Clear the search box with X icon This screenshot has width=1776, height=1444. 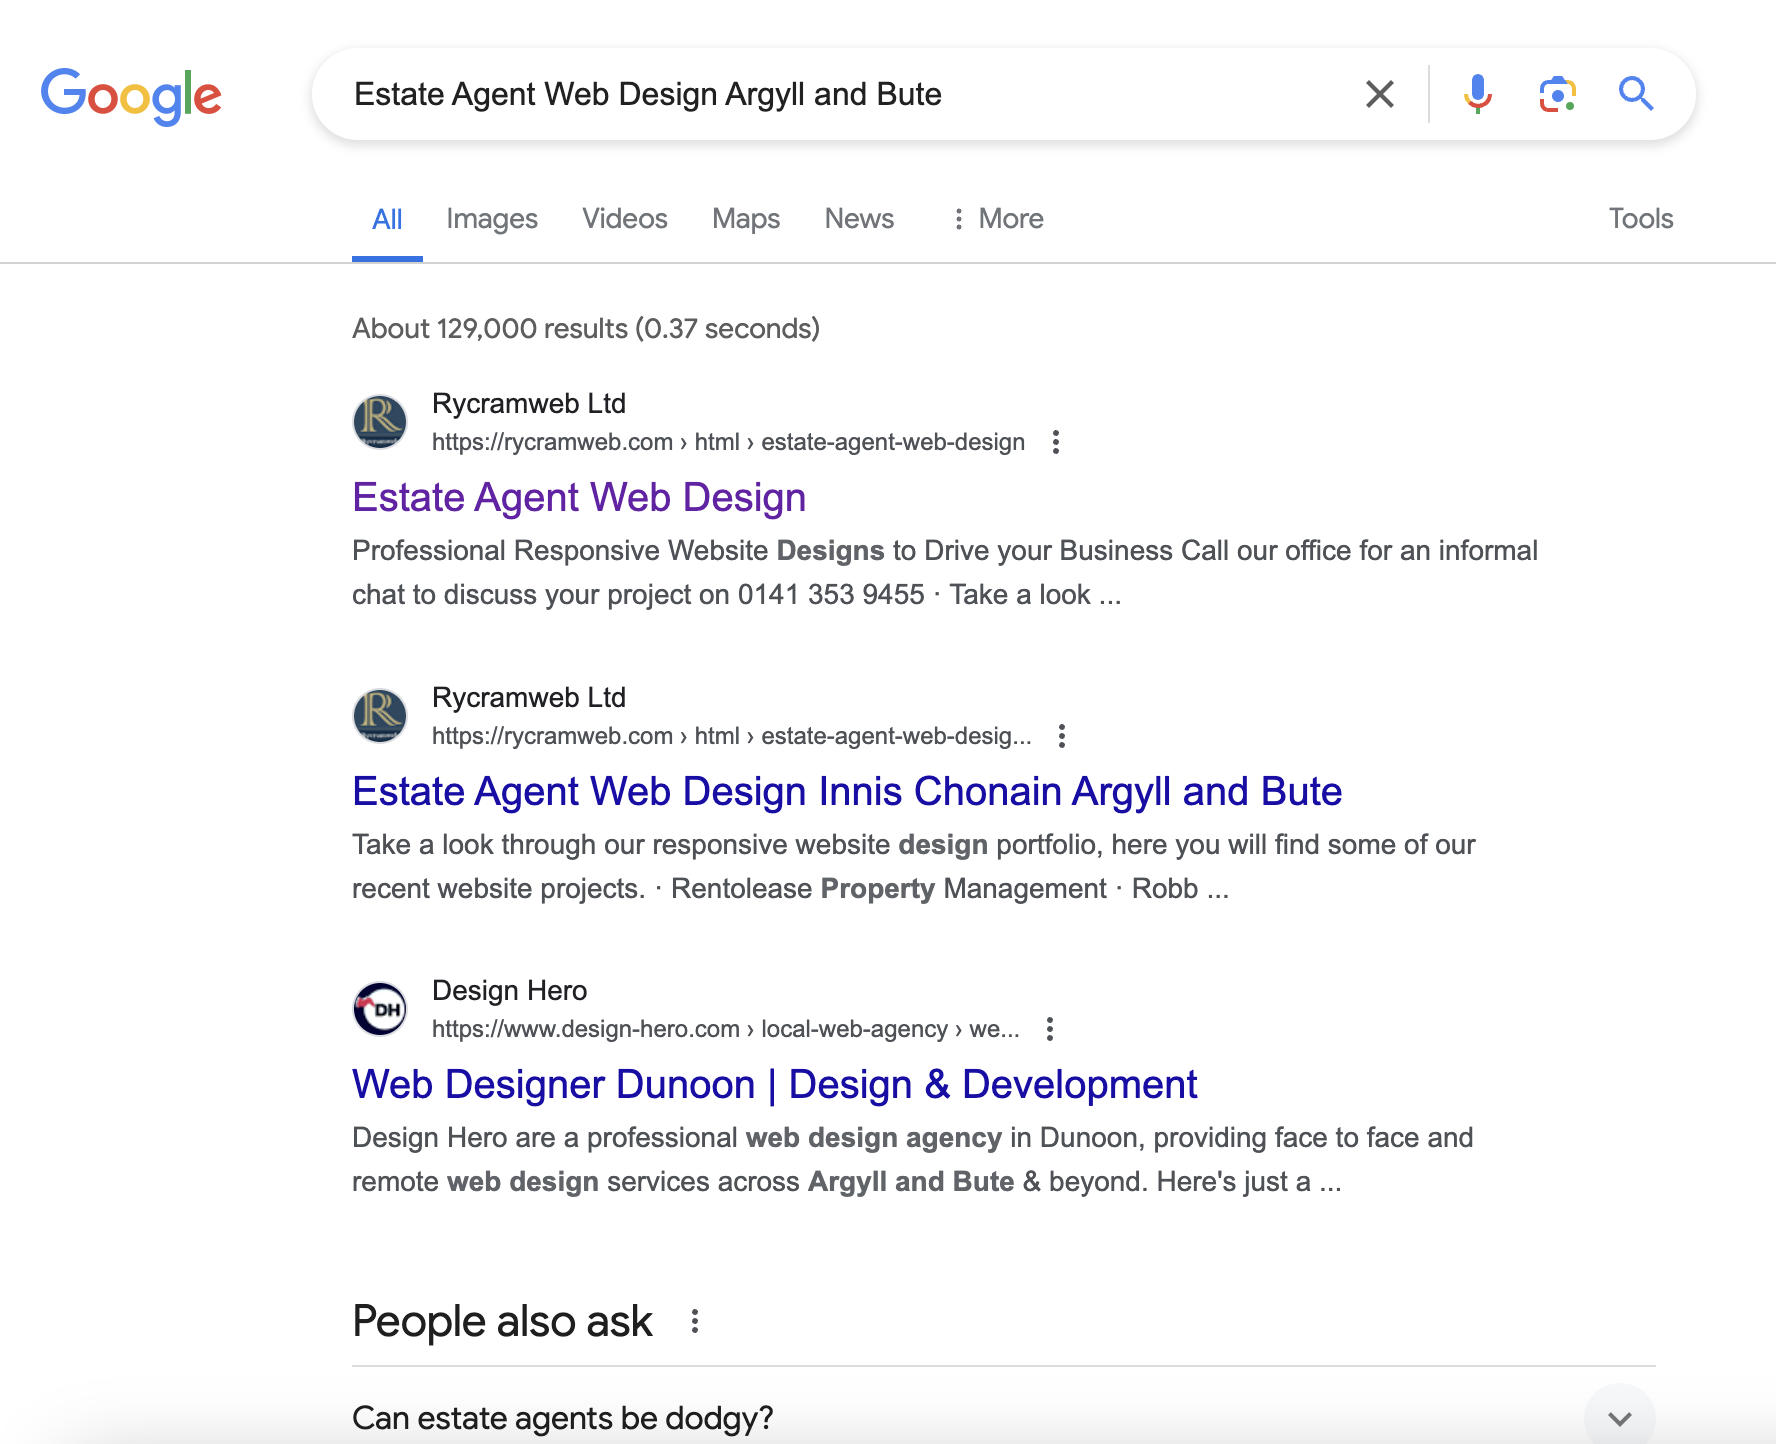pyautogui.click(x=1379, y=95)
